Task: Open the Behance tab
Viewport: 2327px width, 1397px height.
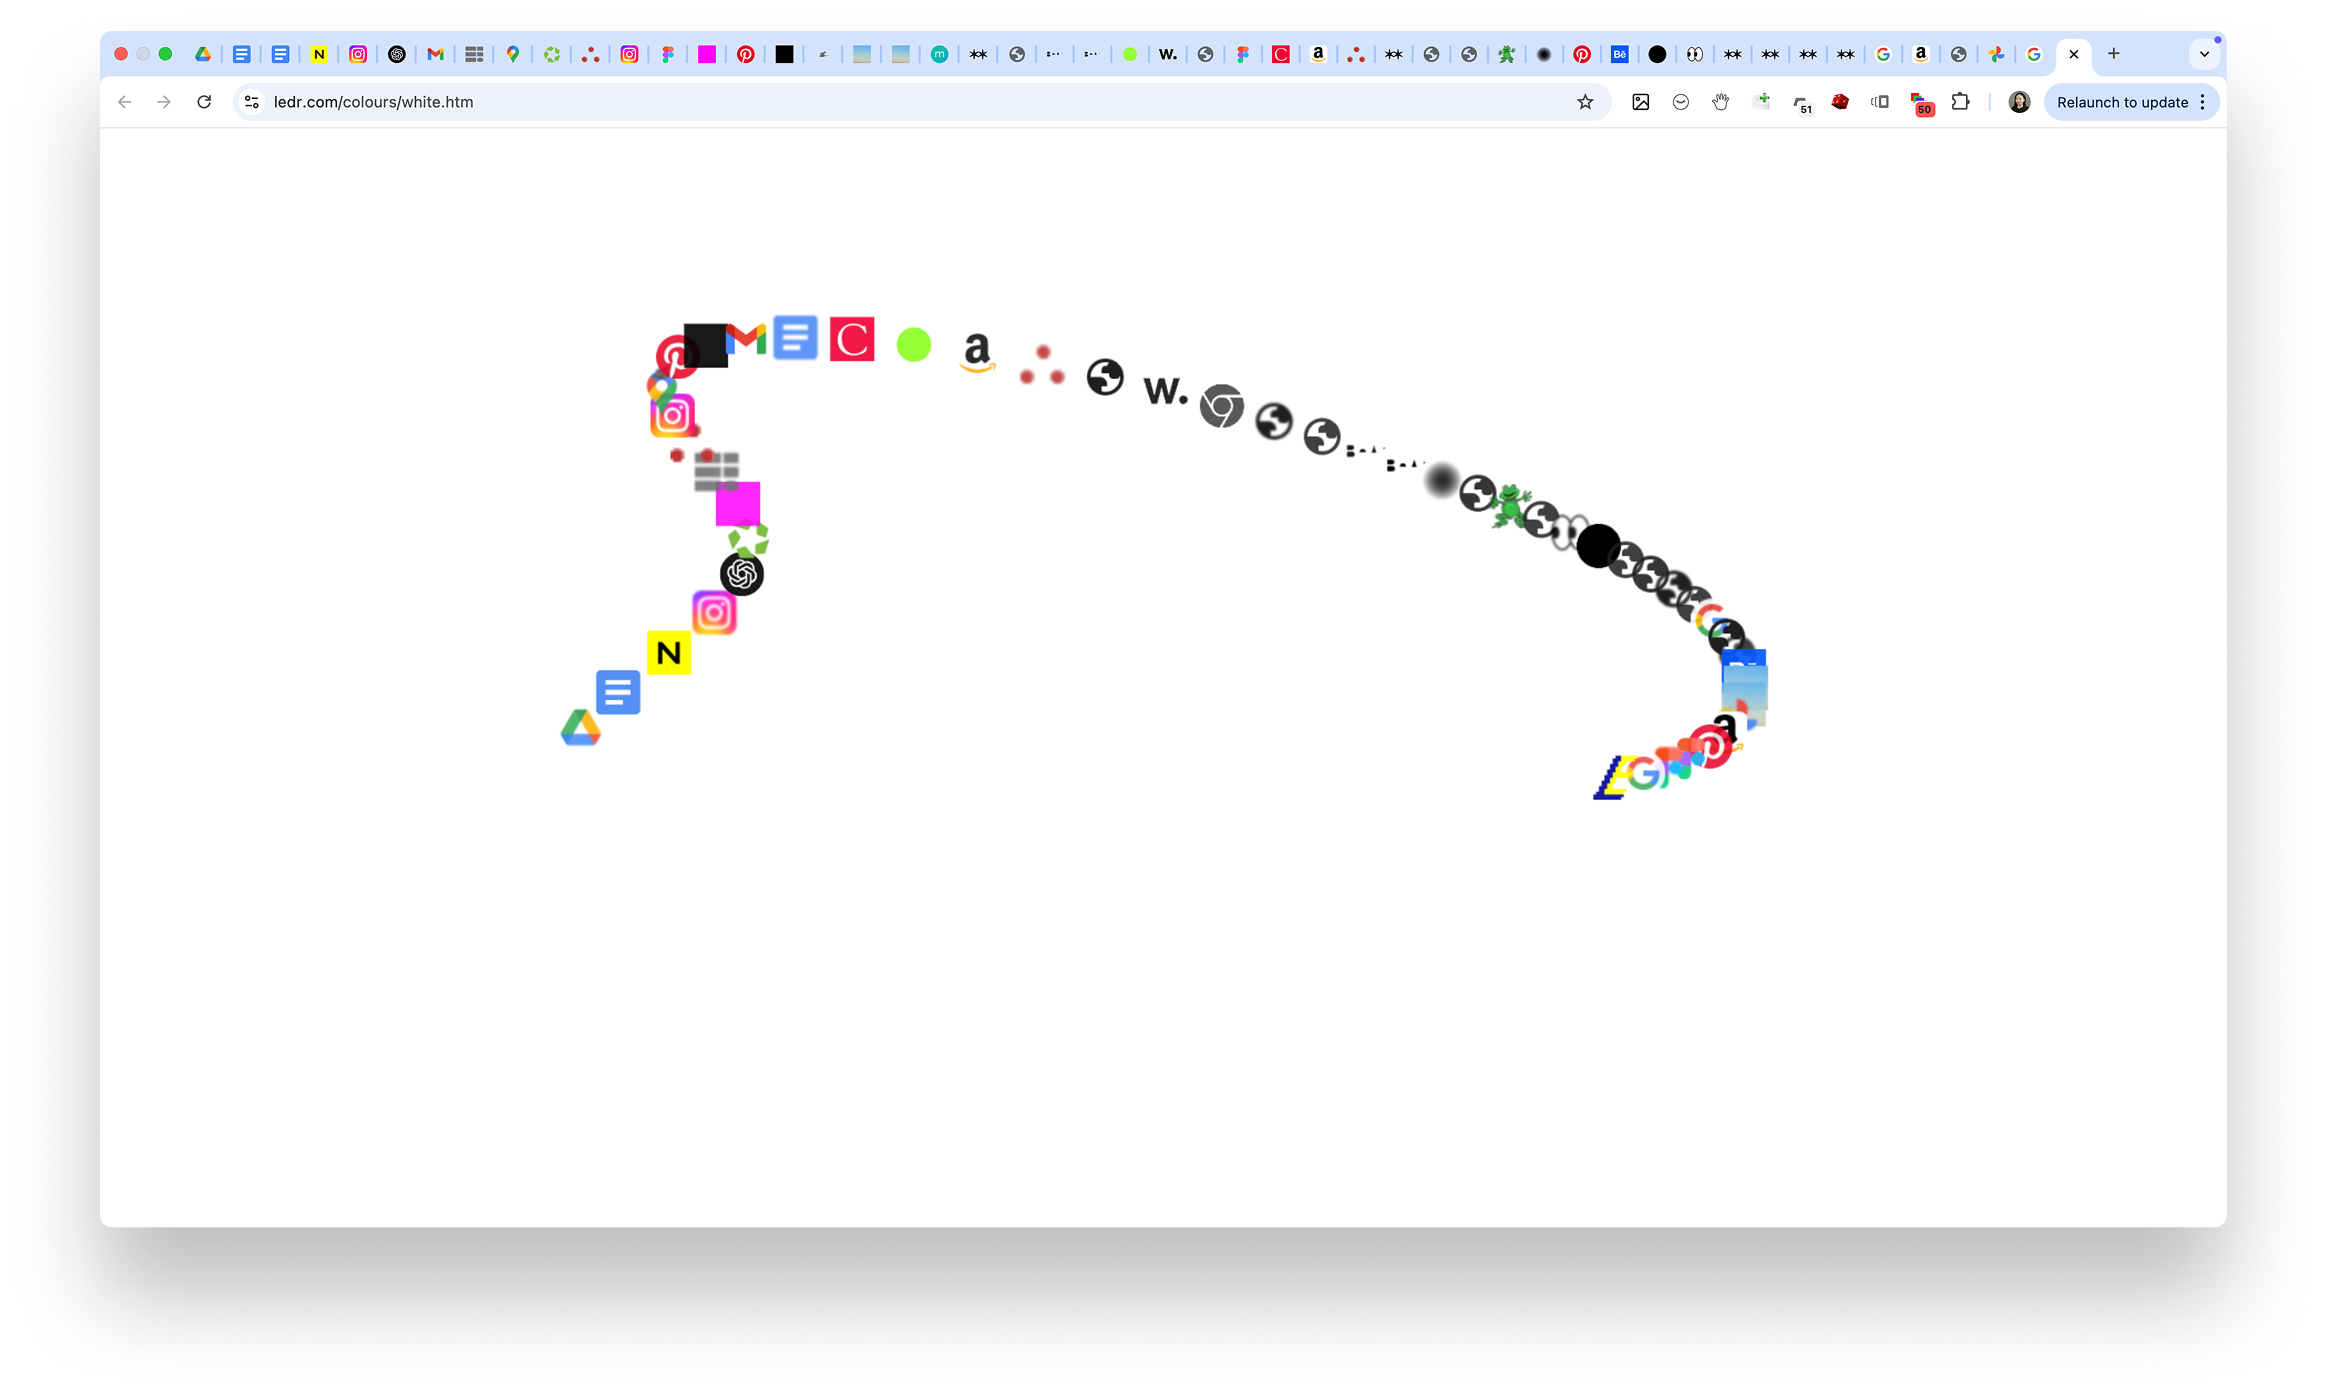Action: point(1620,54)
